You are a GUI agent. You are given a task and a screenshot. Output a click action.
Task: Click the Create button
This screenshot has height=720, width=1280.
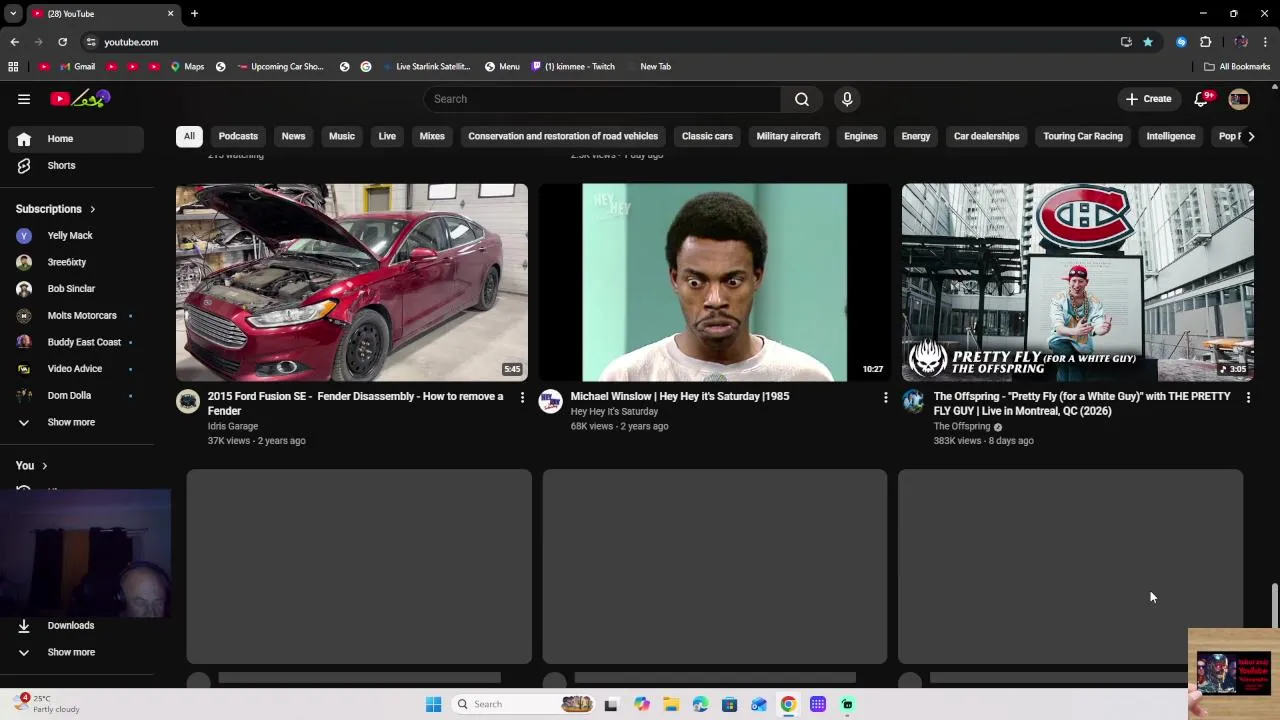click(1148, 99)
